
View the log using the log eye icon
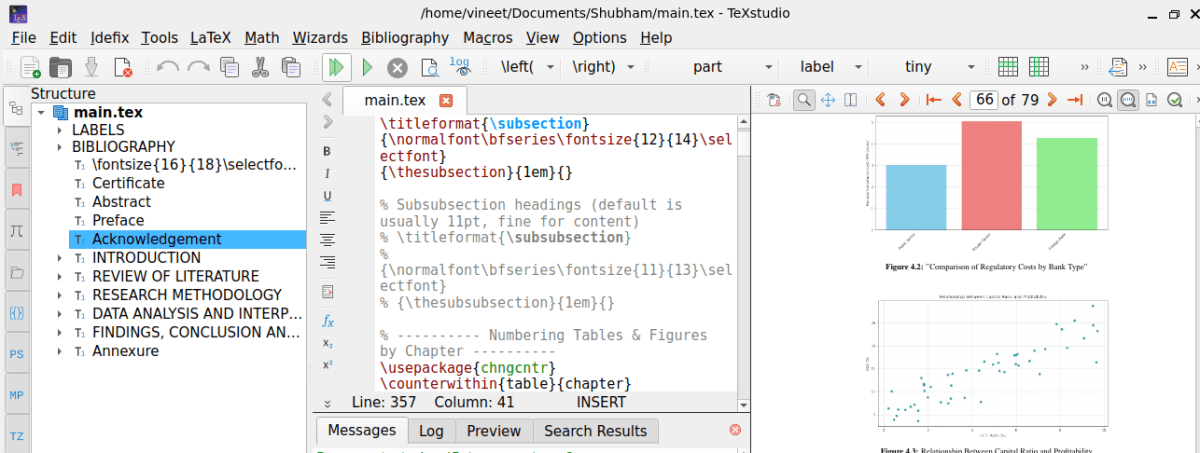460,66
